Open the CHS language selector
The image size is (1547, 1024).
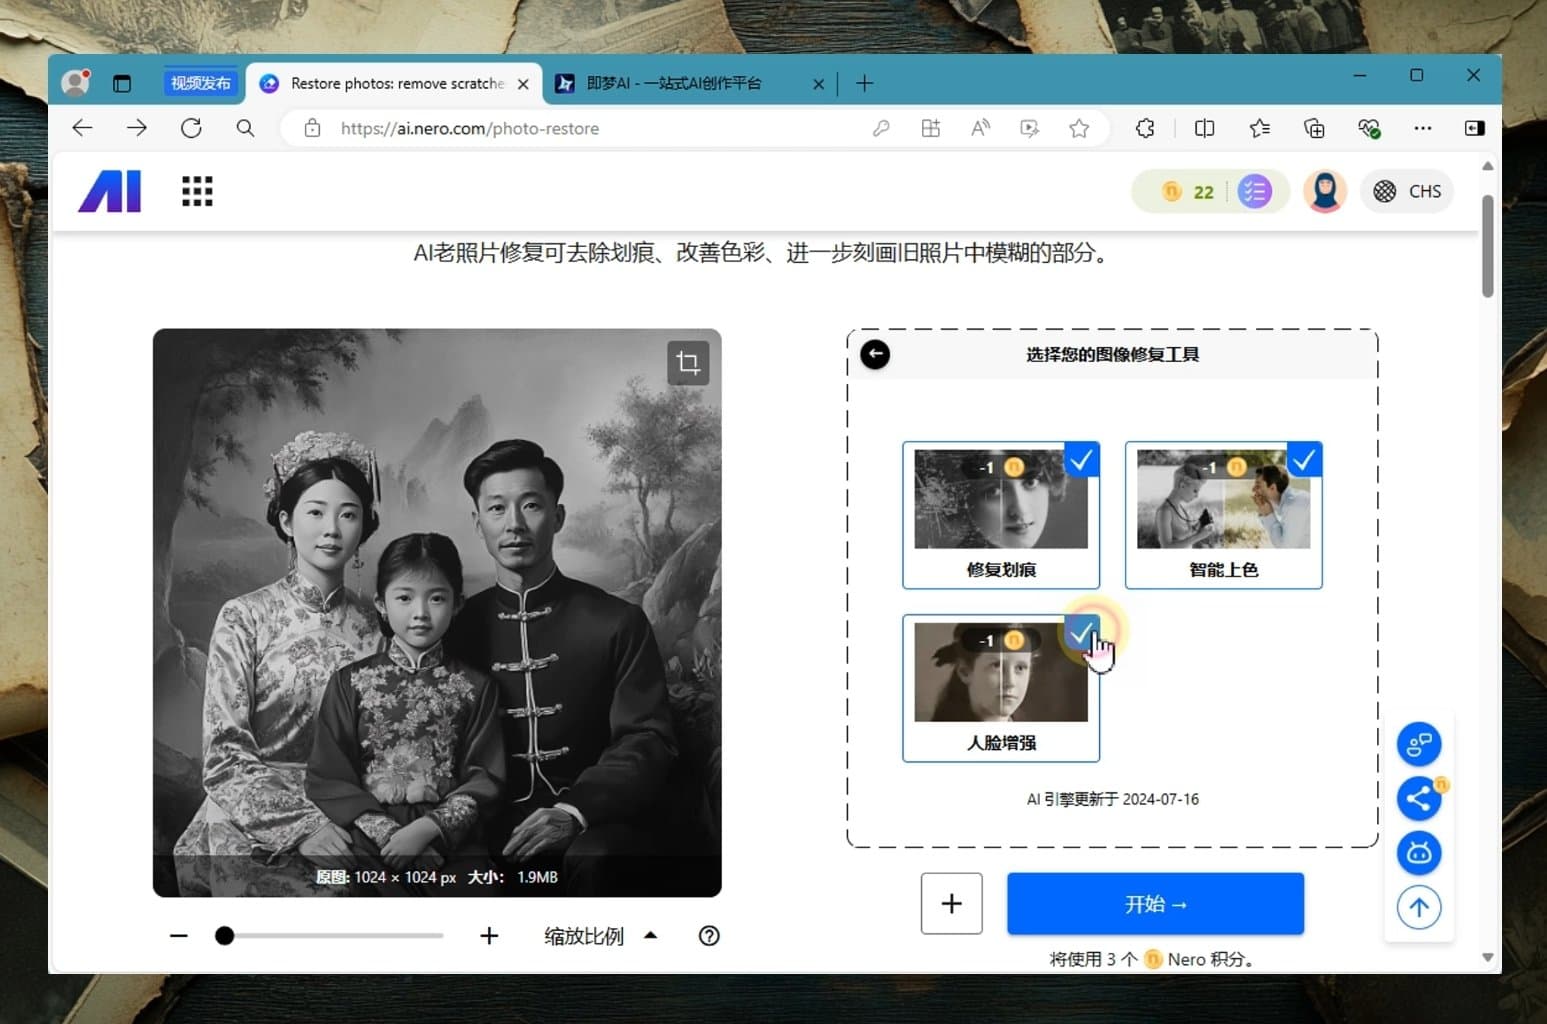pyautogui.click(x=1406, y=190)
